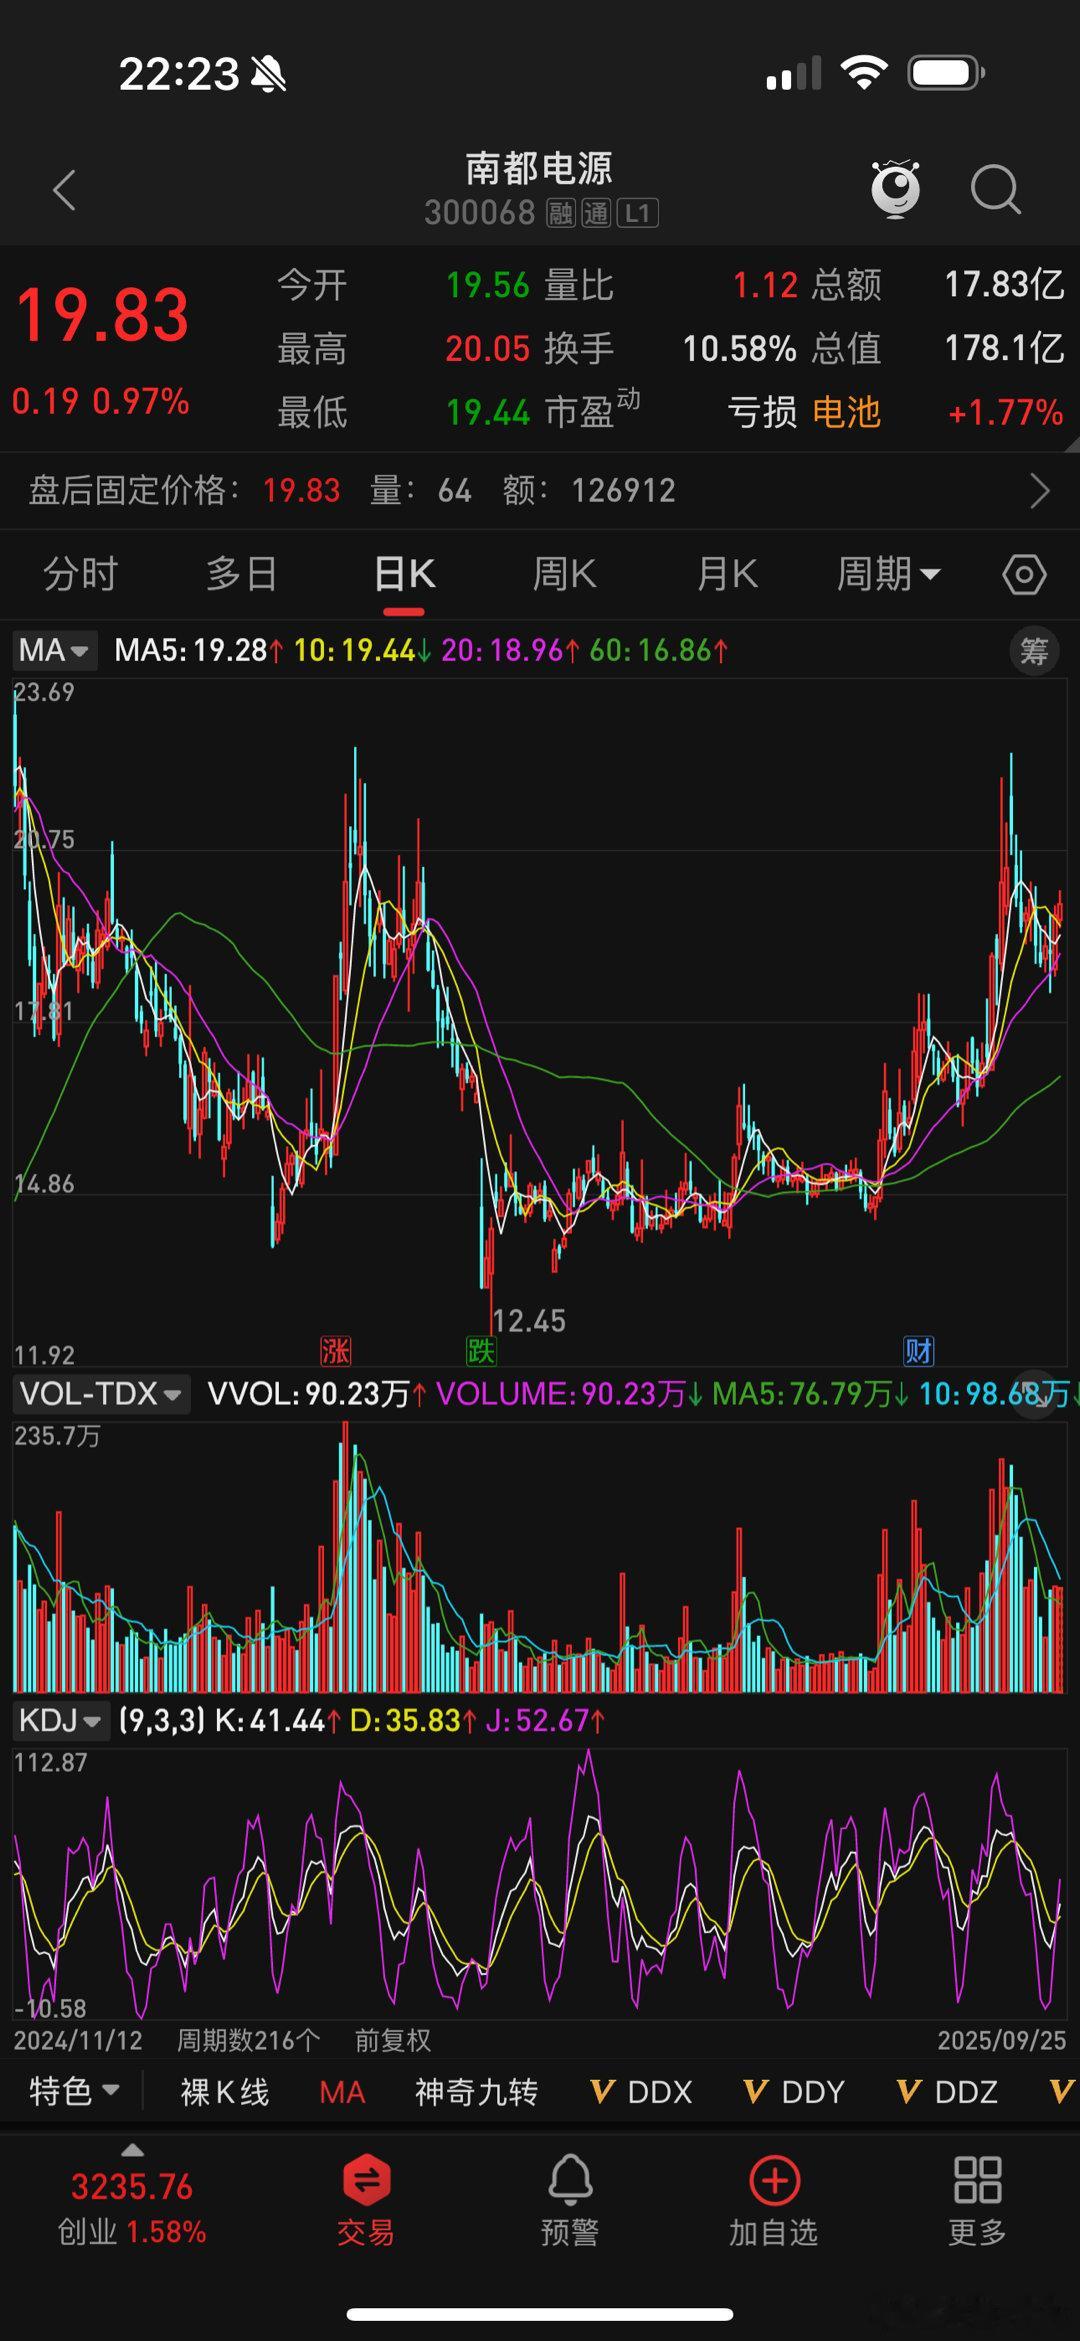Image resolution: width=1080 pixels, height=2341 pixels.
Task: Toggle 神奇九转 indicator
Action: (x=477, y=2092)
